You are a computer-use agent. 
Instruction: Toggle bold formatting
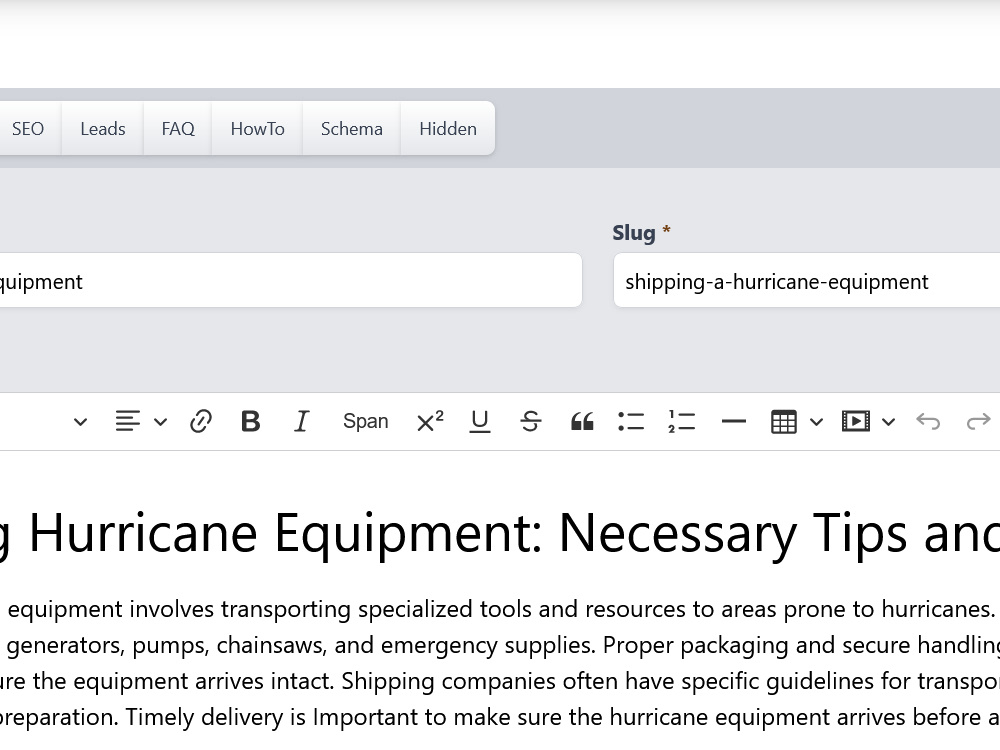point(251,422)
